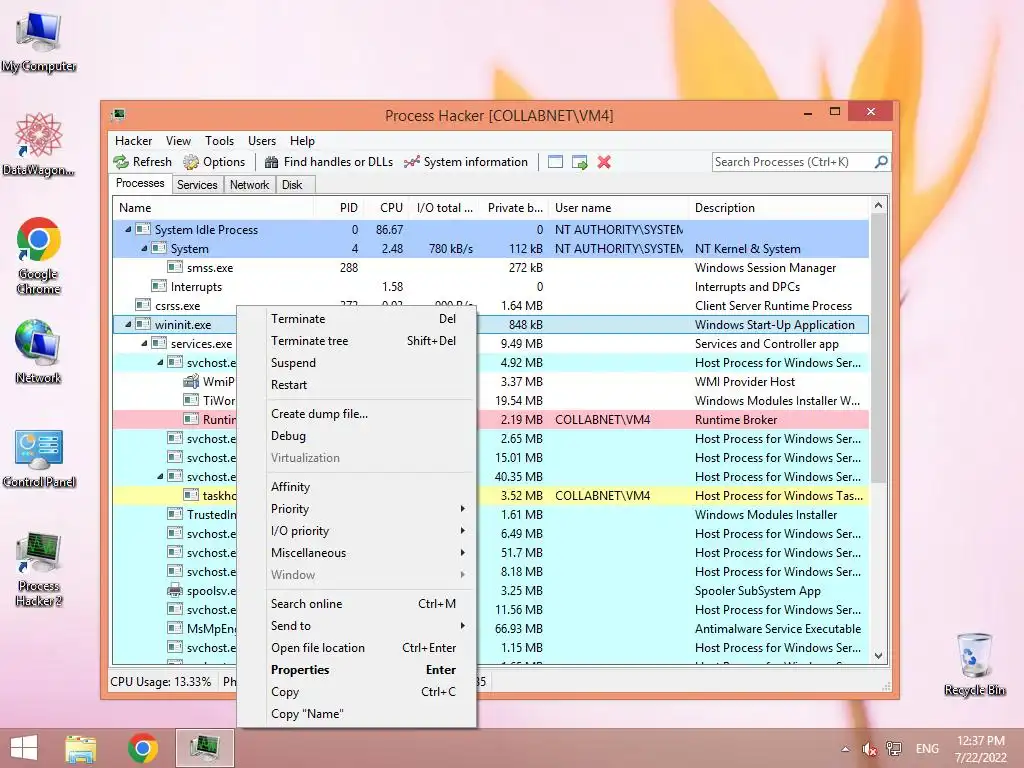The height and width of the screenshot is (768, 1024).
Task: Open System information graph window
Action: 466,162
